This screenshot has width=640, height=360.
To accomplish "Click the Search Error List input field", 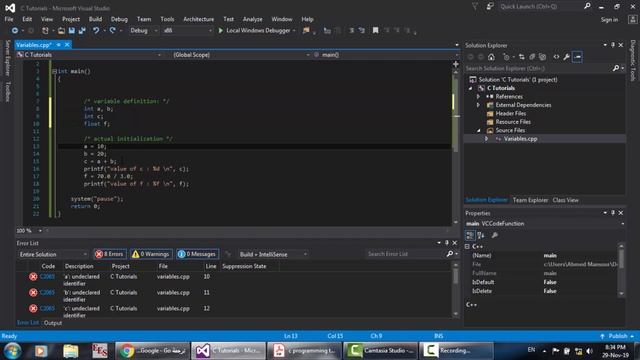I will 405,254.
